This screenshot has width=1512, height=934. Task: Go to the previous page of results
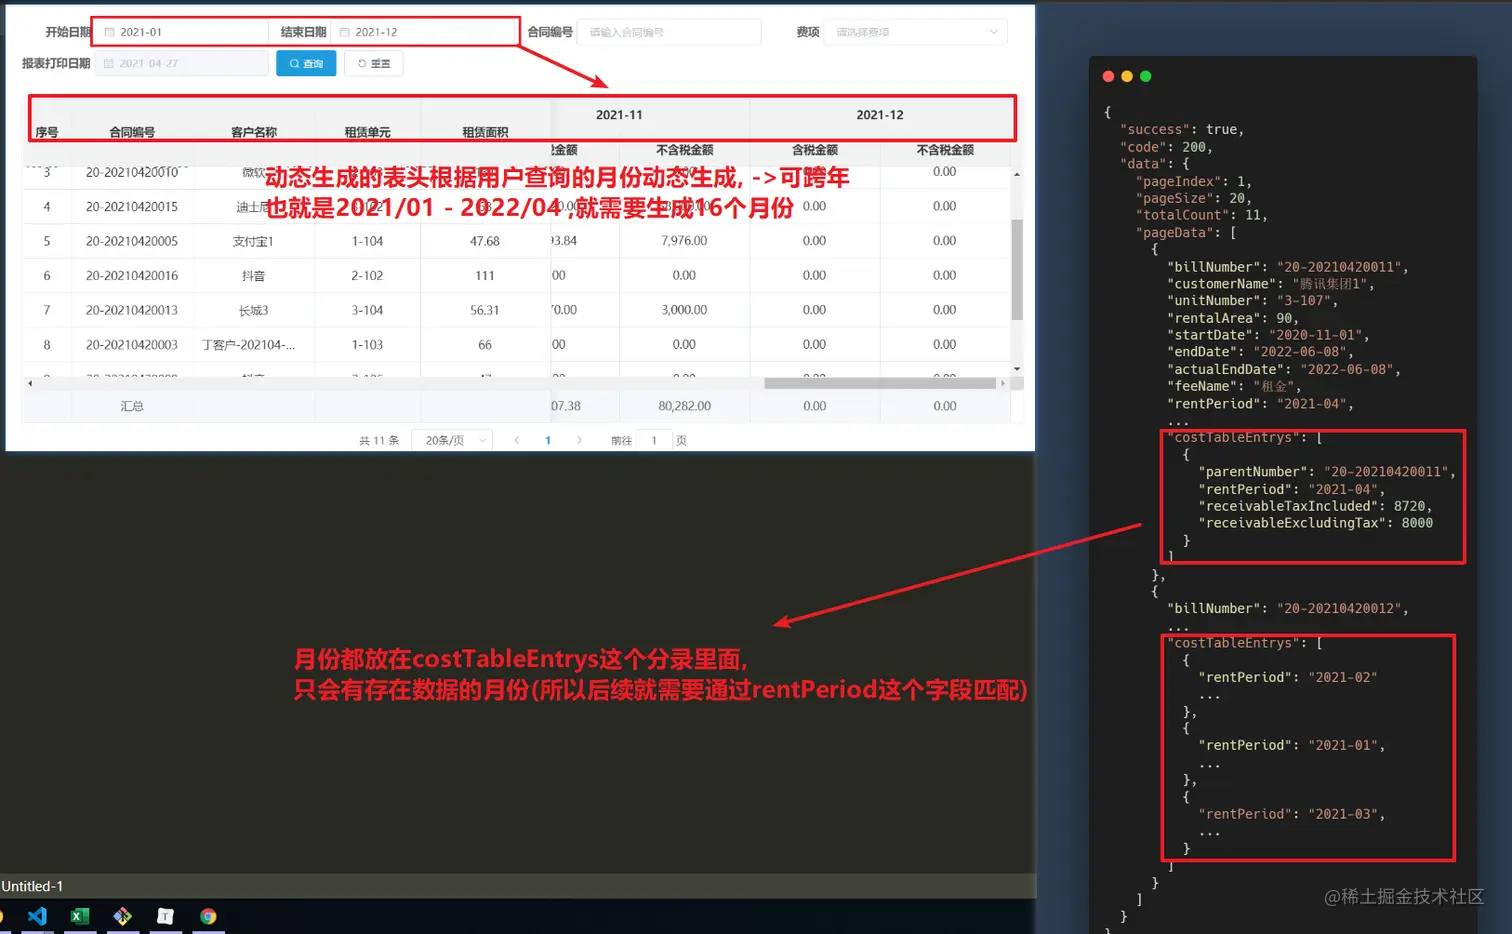tap(516, 440)
